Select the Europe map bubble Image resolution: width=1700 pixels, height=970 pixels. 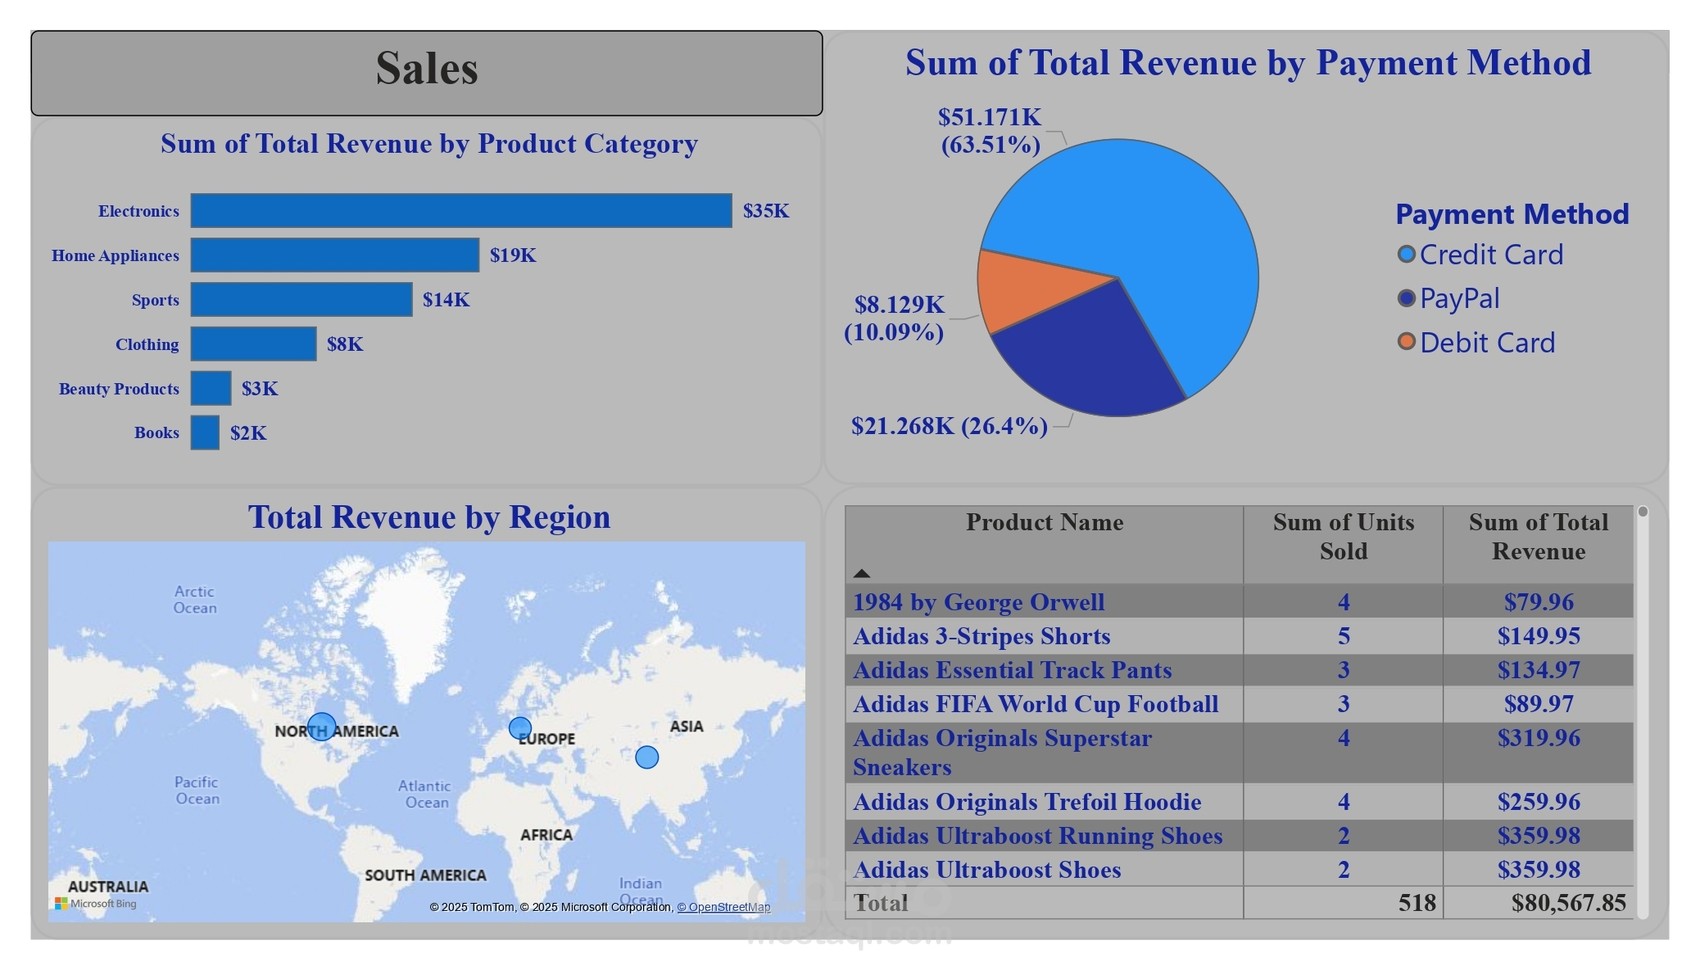520,728
